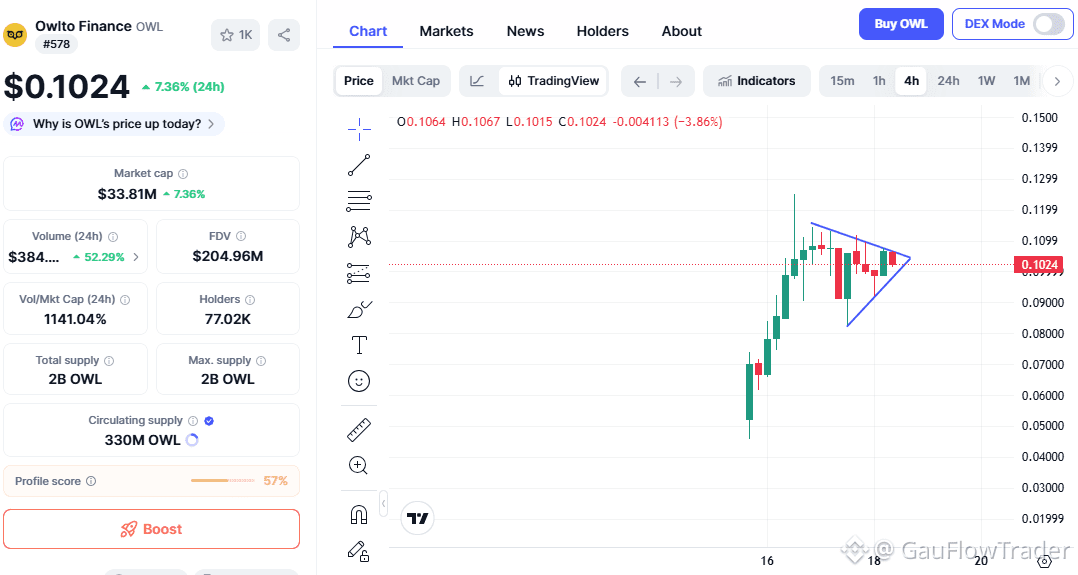Select the XABCD pattern tool

[x=359, y=237]
